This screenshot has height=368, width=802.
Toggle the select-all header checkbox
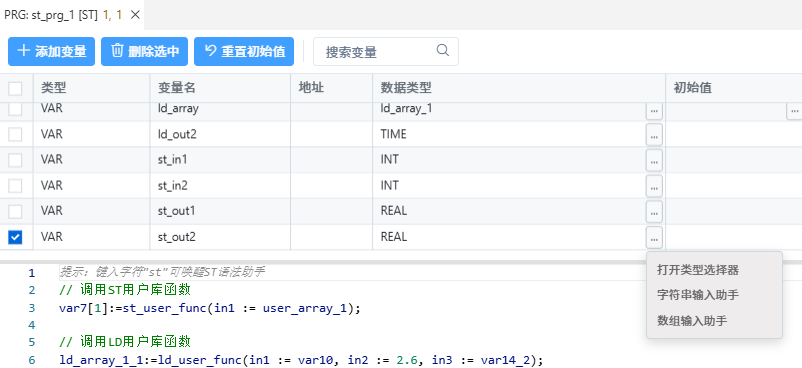tap(15, 89)
